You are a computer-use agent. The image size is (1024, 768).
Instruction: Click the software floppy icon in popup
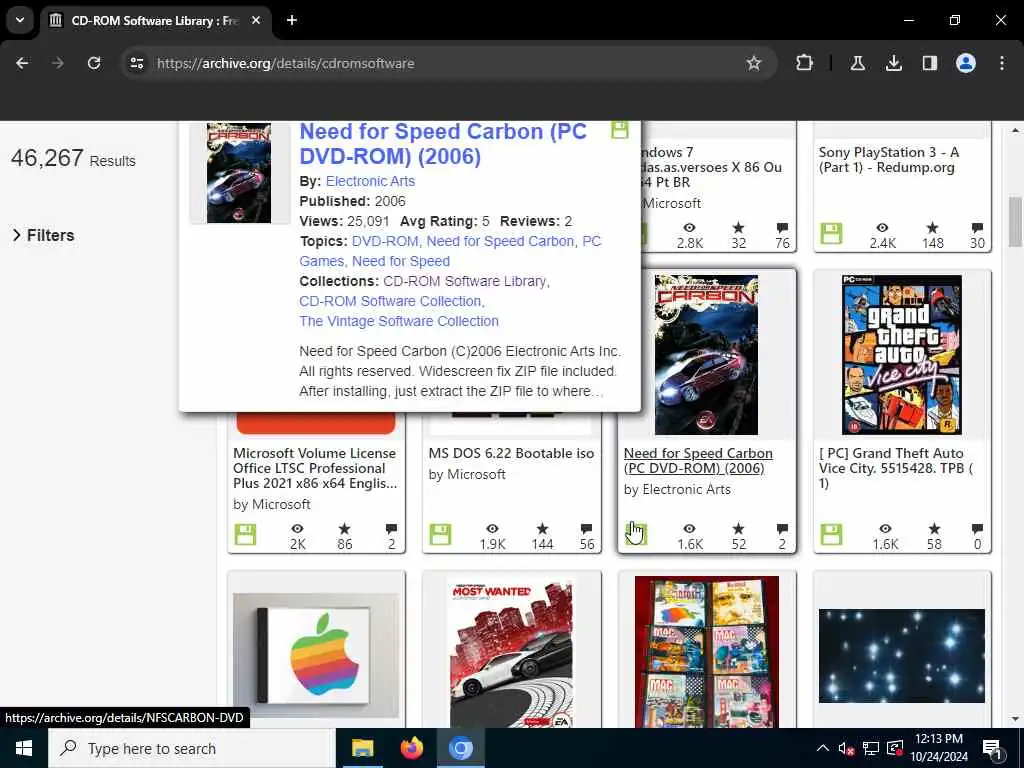[x=620, y=129]
